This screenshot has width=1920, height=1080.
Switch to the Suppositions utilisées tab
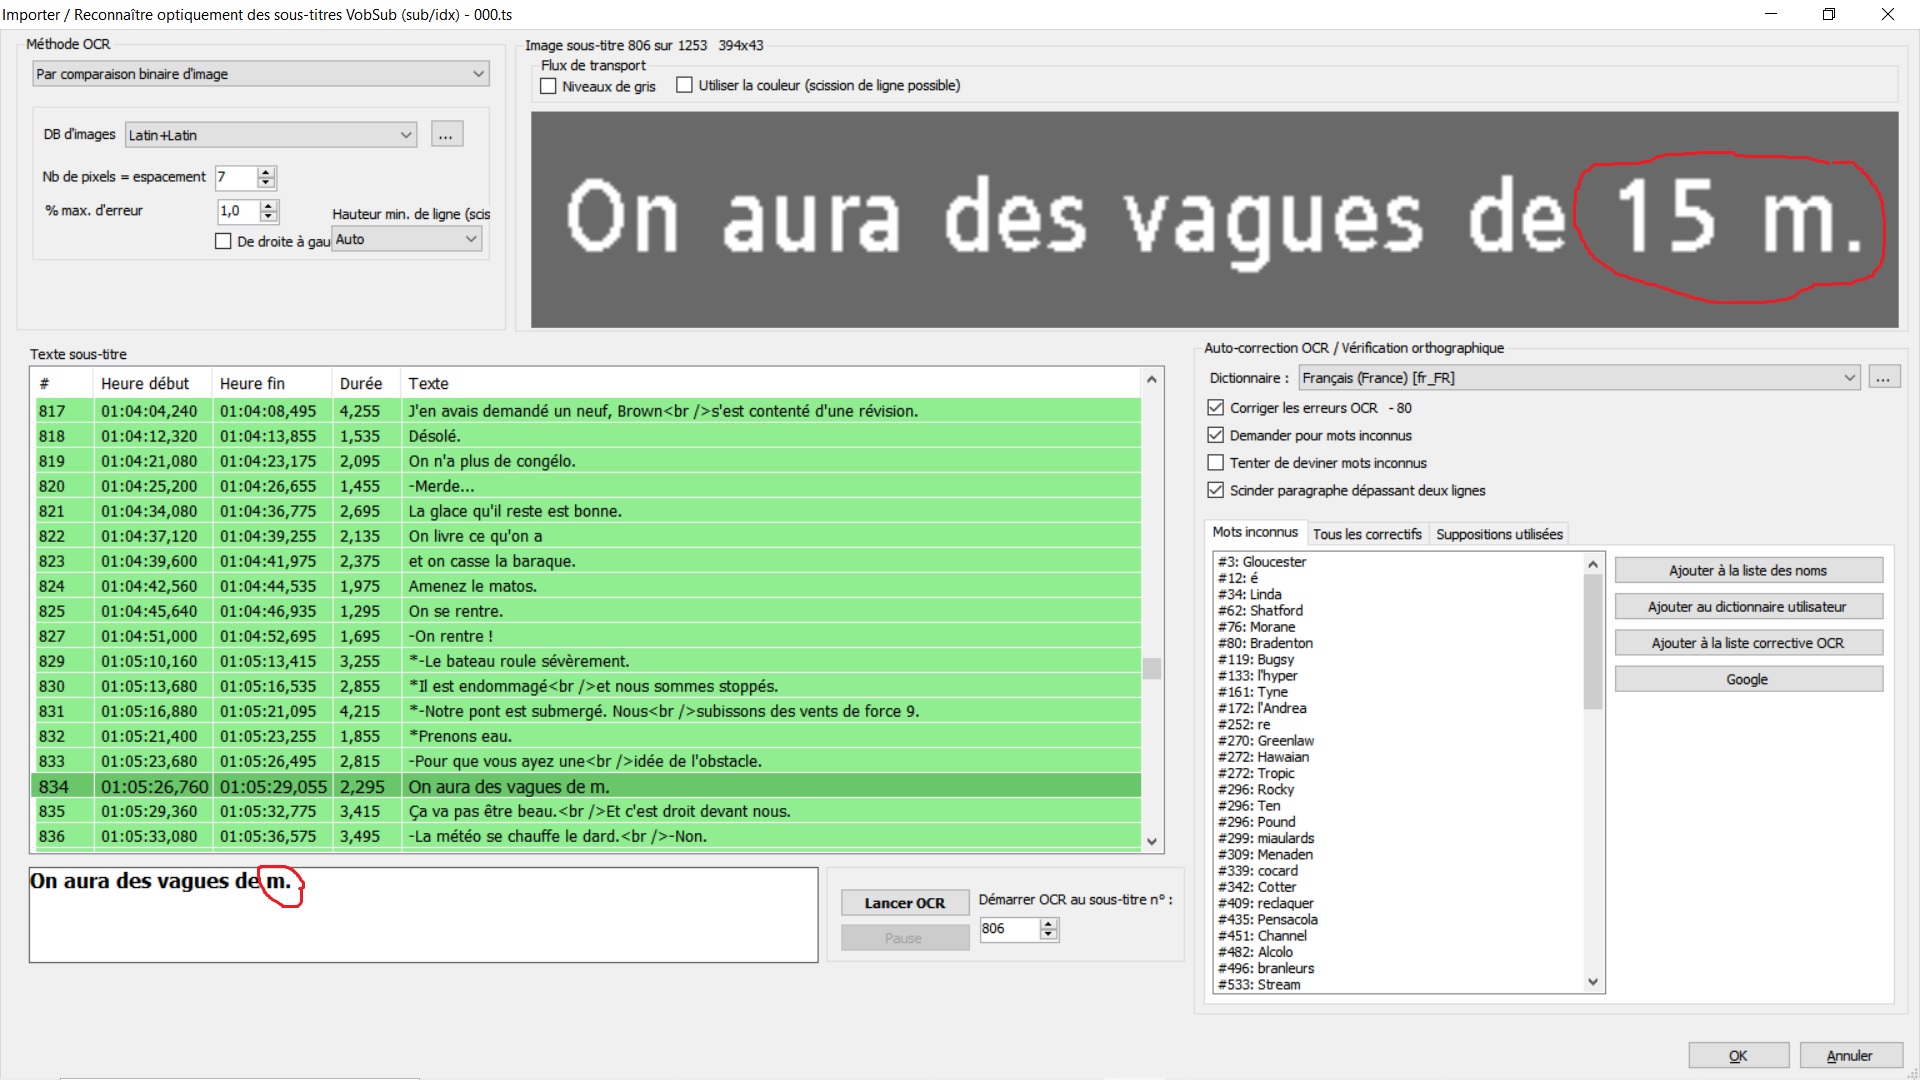1498,533
